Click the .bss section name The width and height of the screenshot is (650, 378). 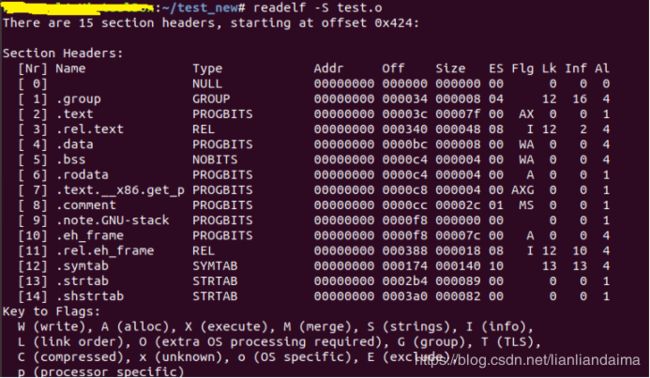pyautogui.click(x=71, y=160)
